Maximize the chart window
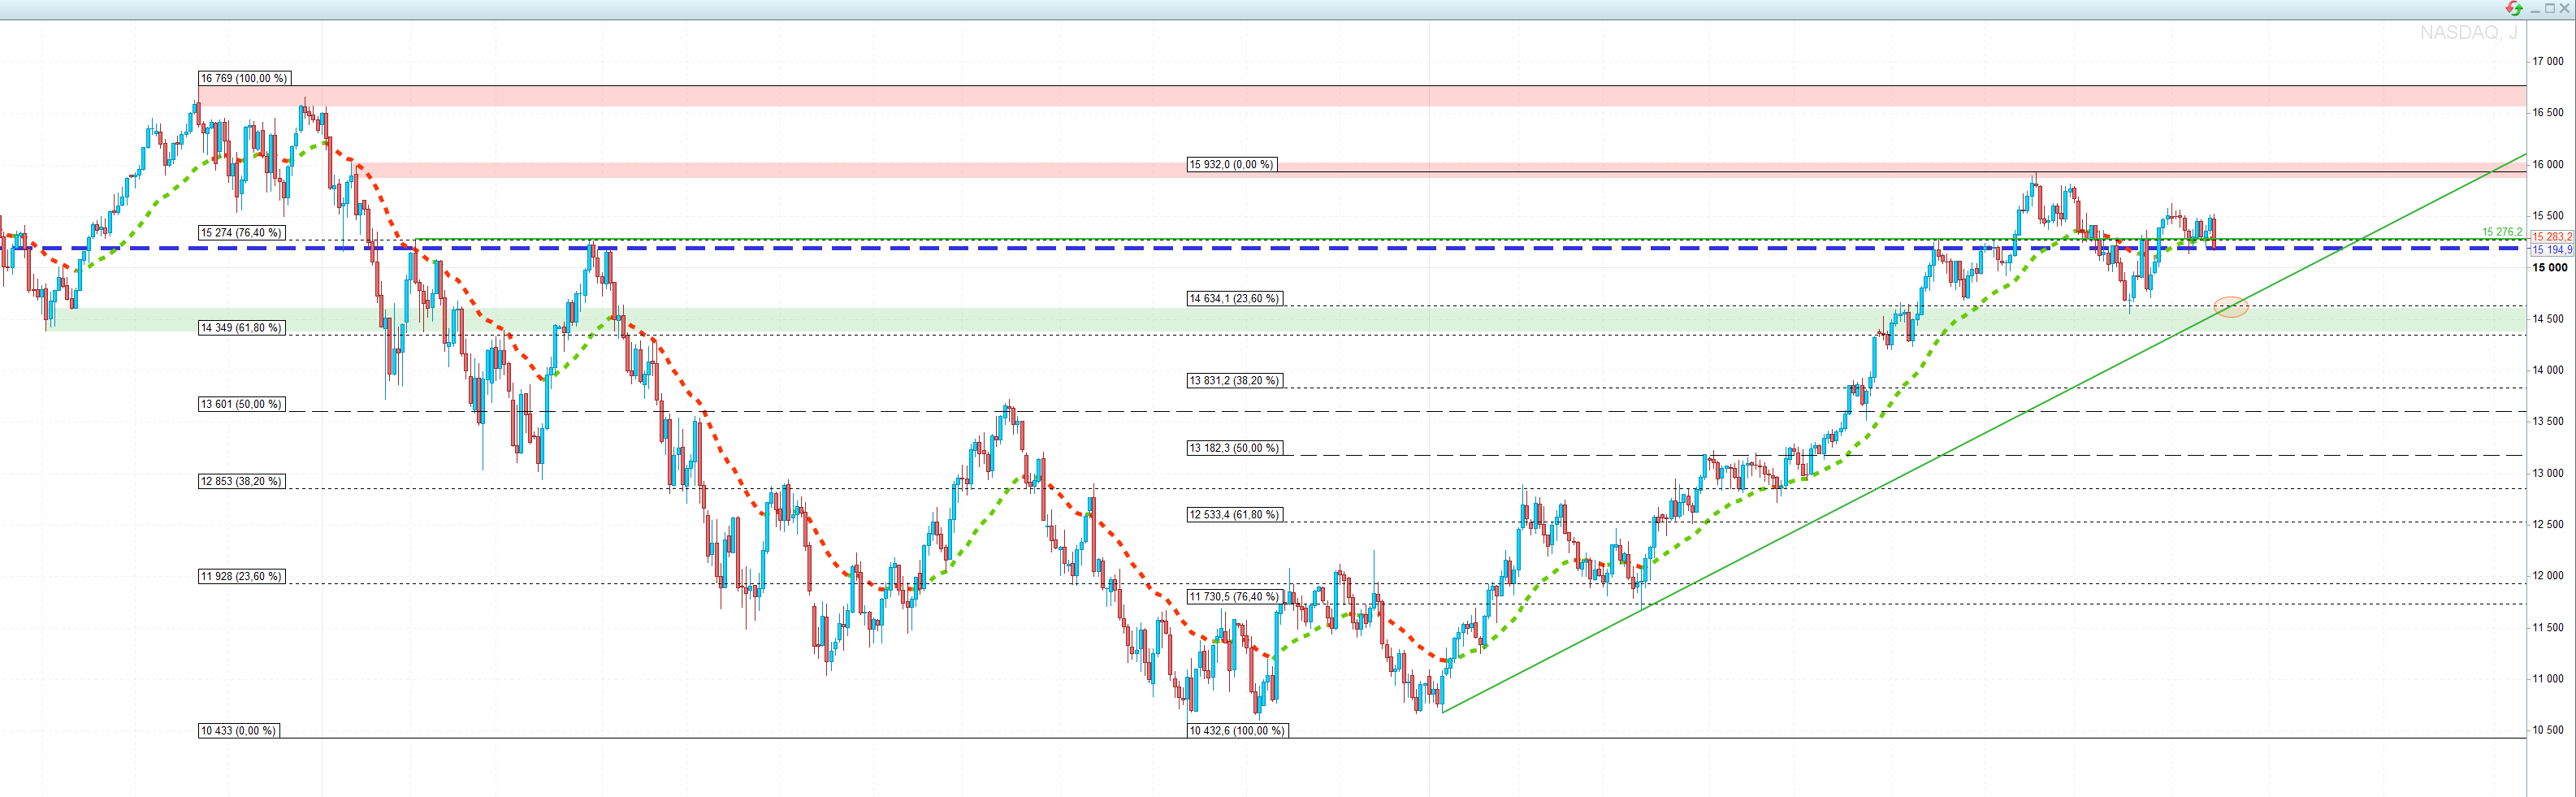Viewport: 2576px width, 797px height. point(2549,8)
